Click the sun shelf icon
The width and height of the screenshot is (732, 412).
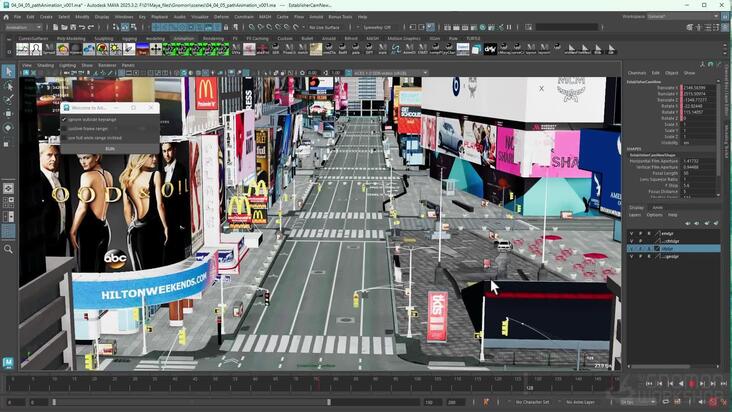(115, 49)
